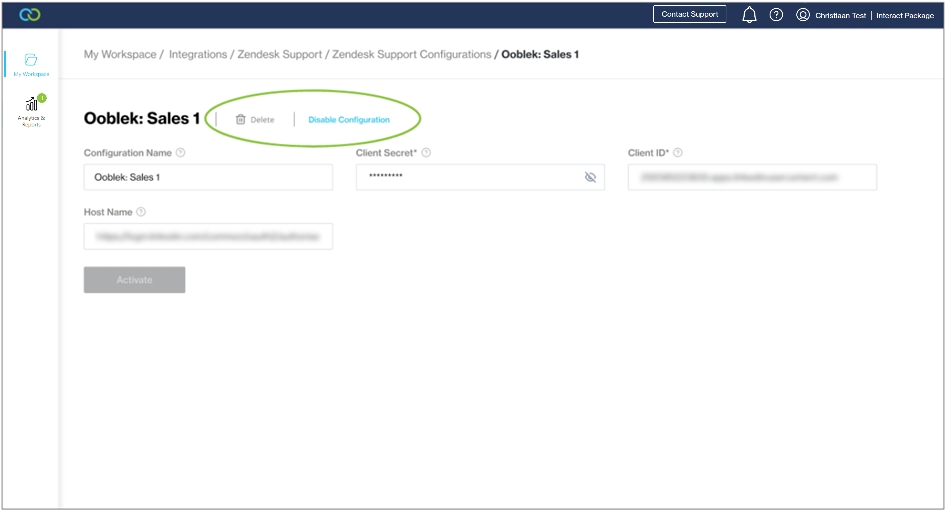
Task: Open My Workspace in the sidebar
Action: 31,64
